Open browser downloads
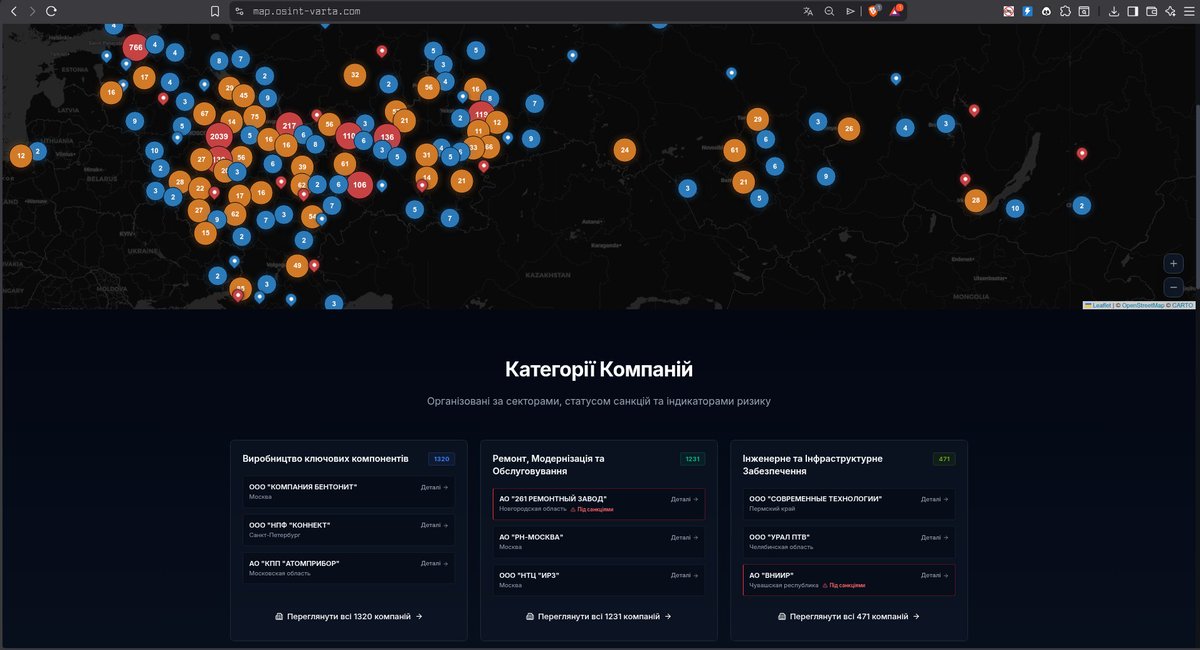This screenshot has width=1200, height=650. click(1114, 11)
